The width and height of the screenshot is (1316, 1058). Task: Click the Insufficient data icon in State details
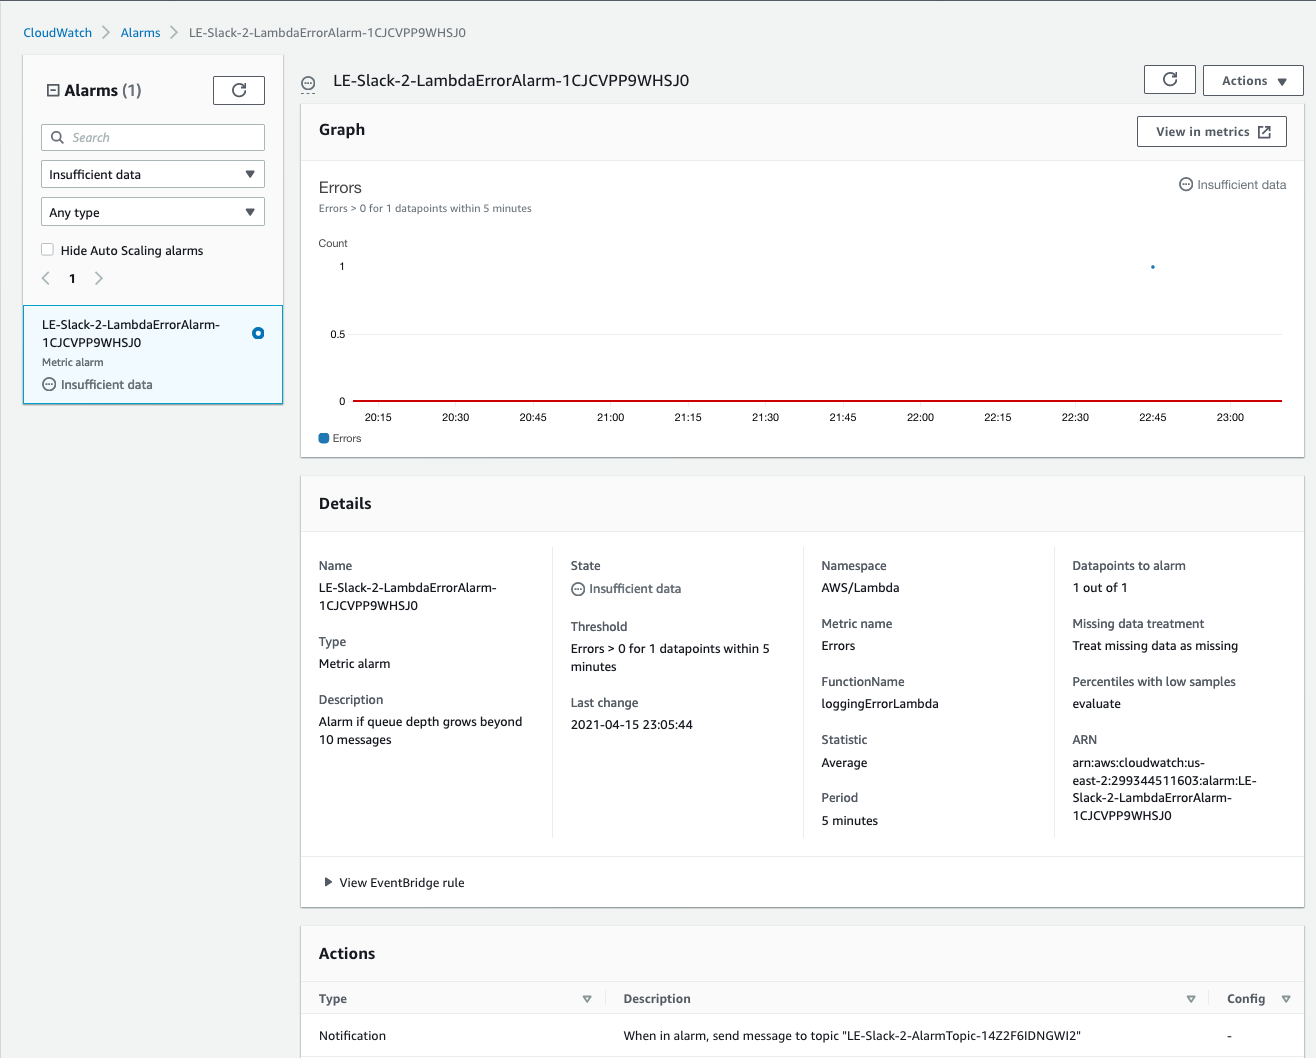[578, 588]
